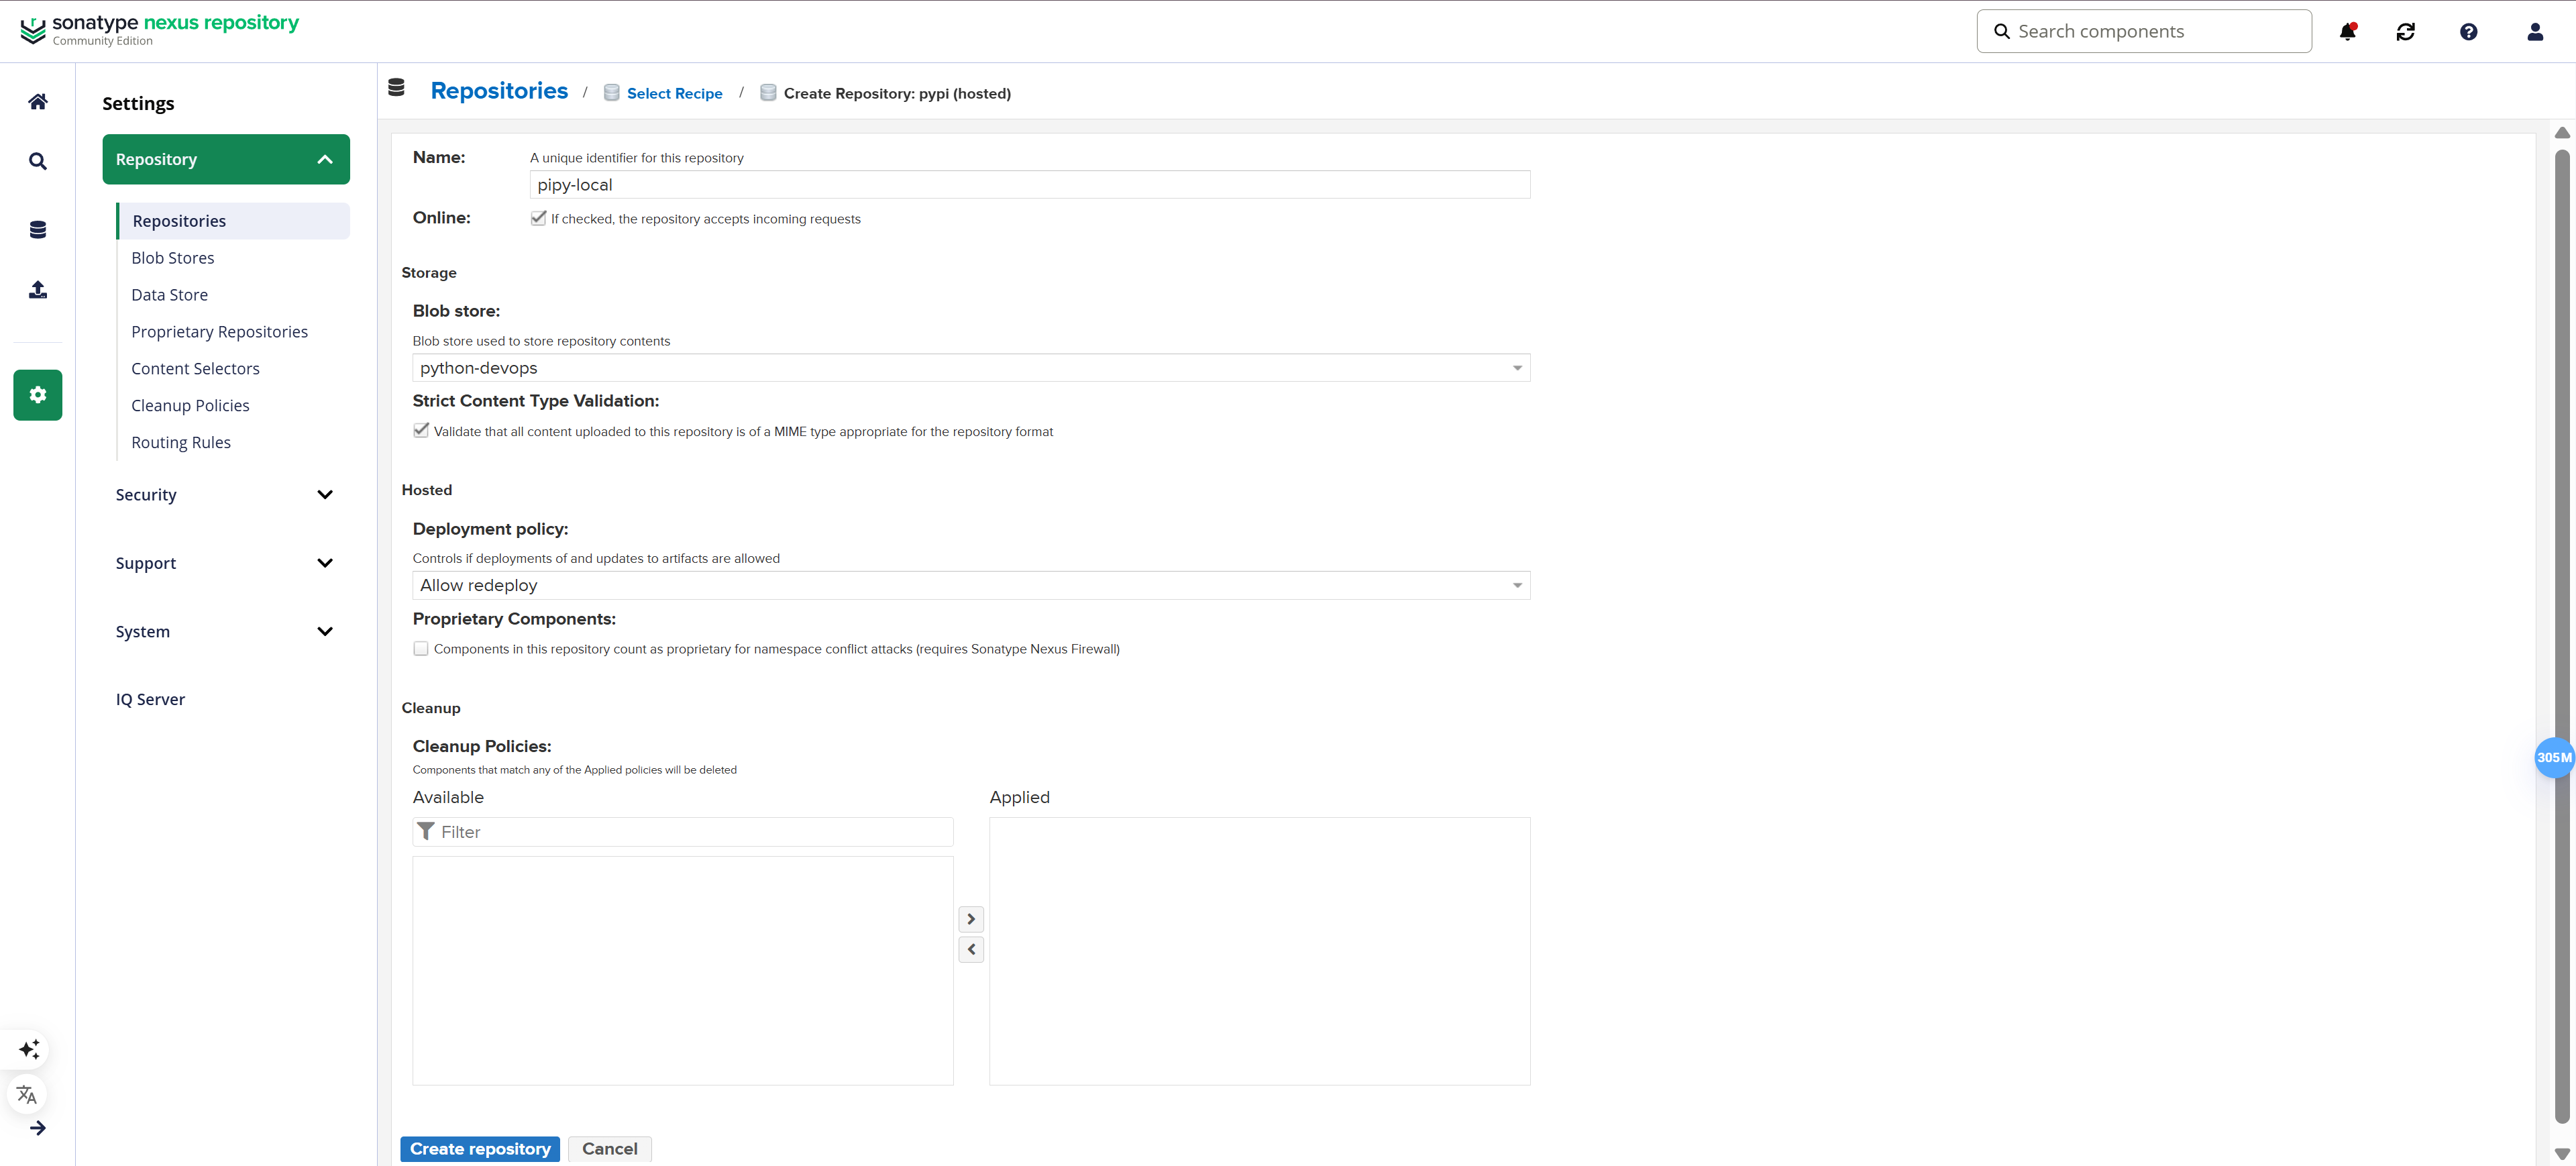This screenshot has width=2576, height=1166.
Task: Open the user account icon
Action: tap(2535, 32)
